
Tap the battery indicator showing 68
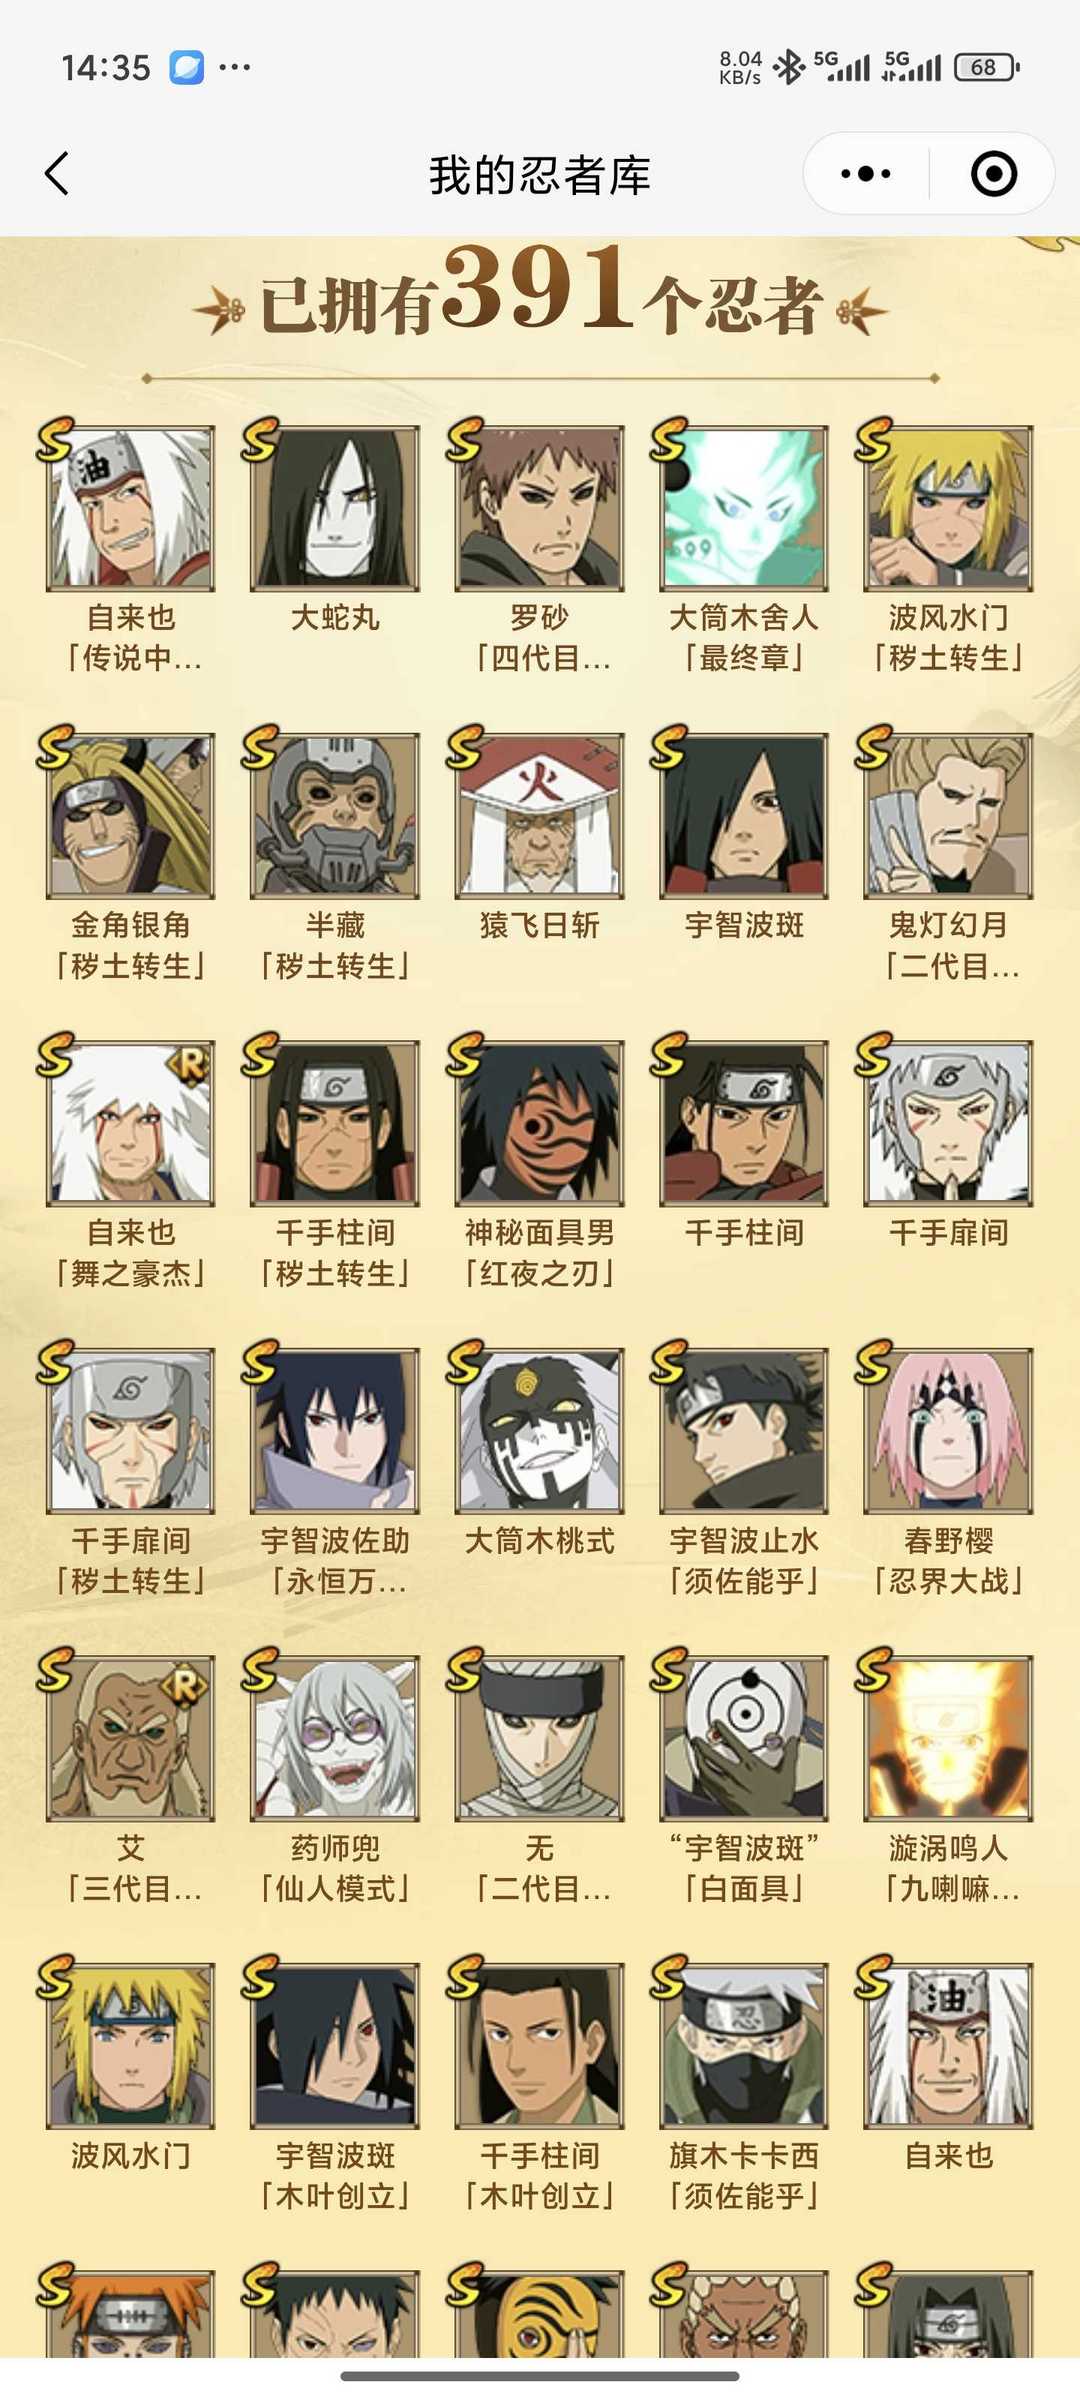click(986, 67)
